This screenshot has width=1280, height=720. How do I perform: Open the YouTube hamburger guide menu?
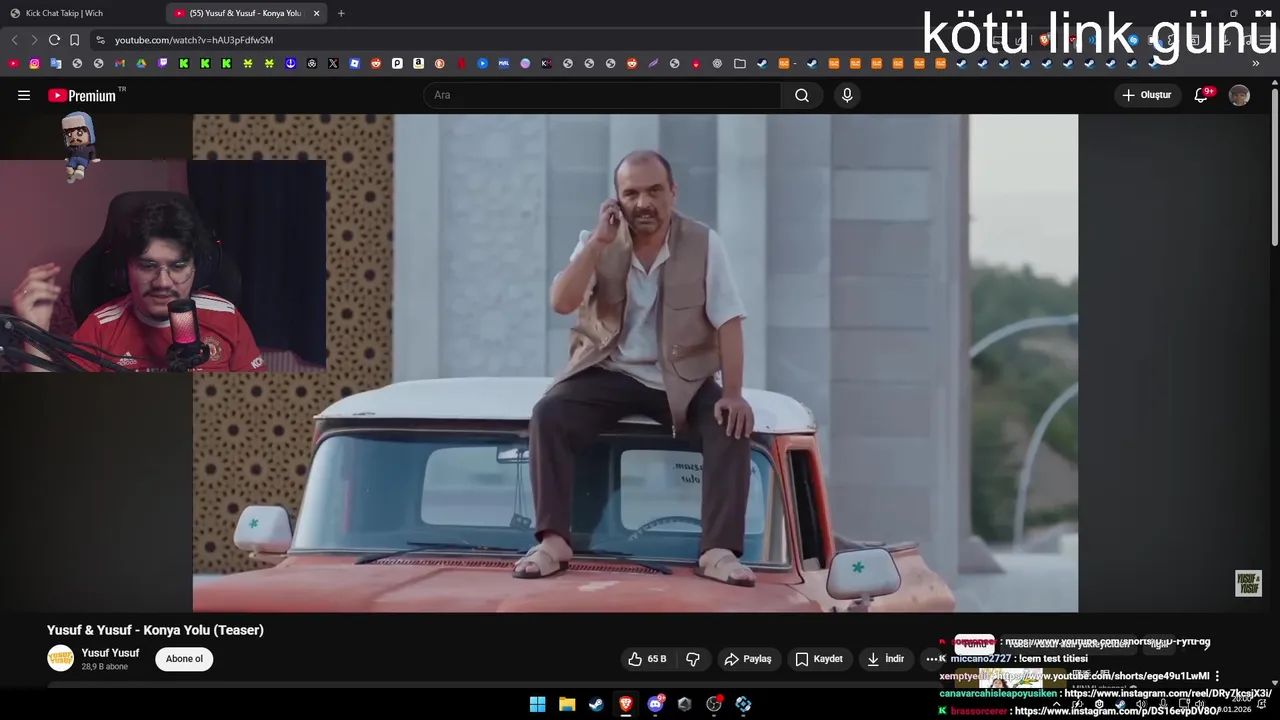point(24,95)
